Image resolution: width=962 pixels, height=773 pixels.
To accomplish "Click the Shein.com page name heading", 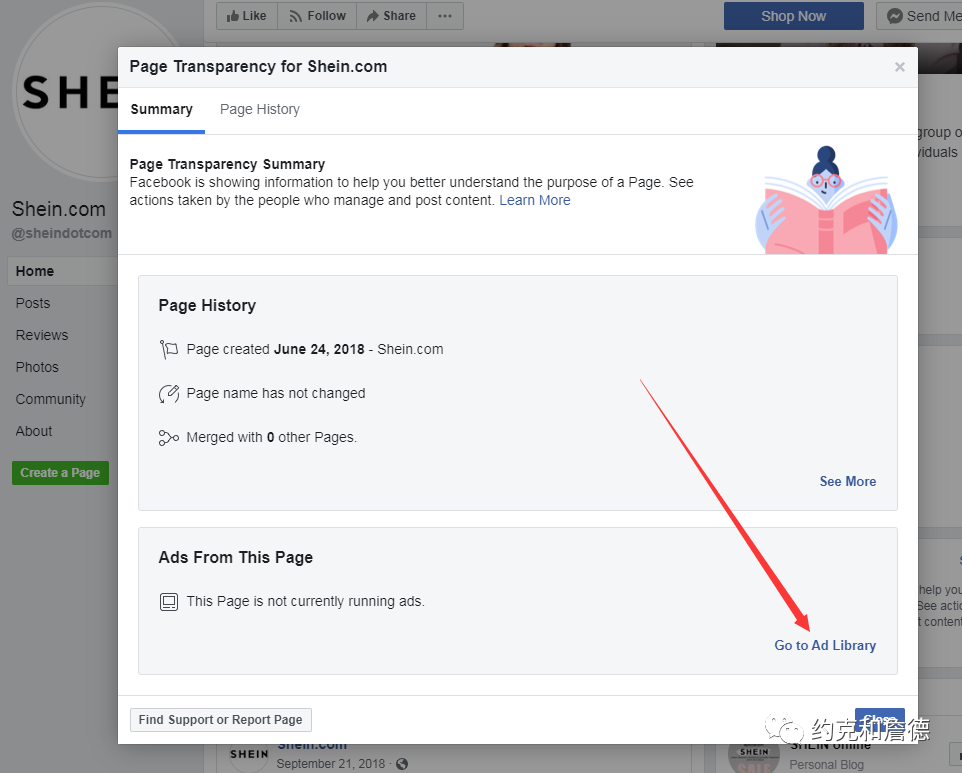I will click(59, 209).
